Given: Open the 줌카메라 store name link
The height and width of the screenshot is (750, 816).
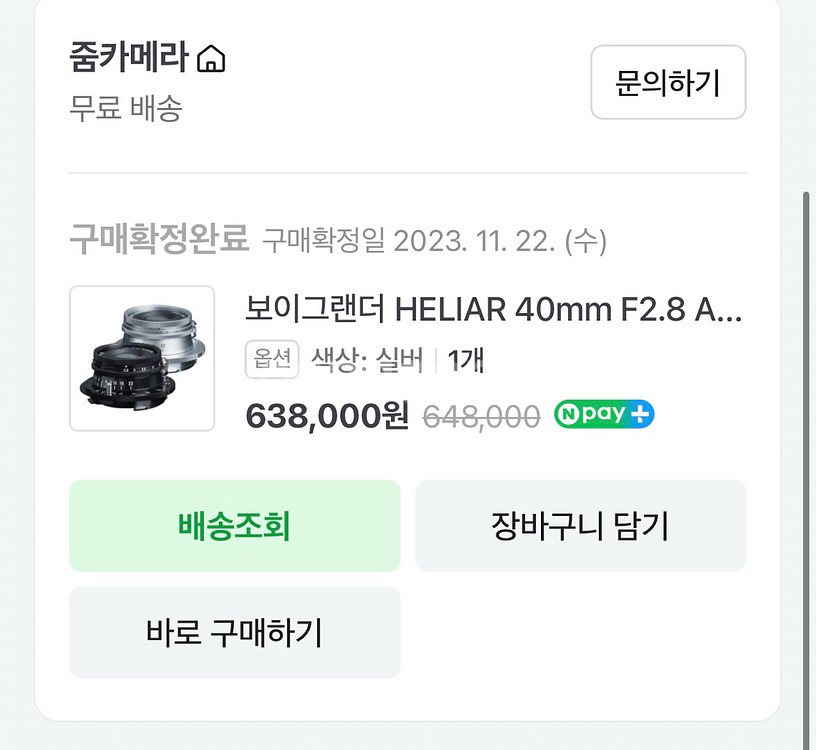Looking at the screenshot, I should click(x=128, y=58).
